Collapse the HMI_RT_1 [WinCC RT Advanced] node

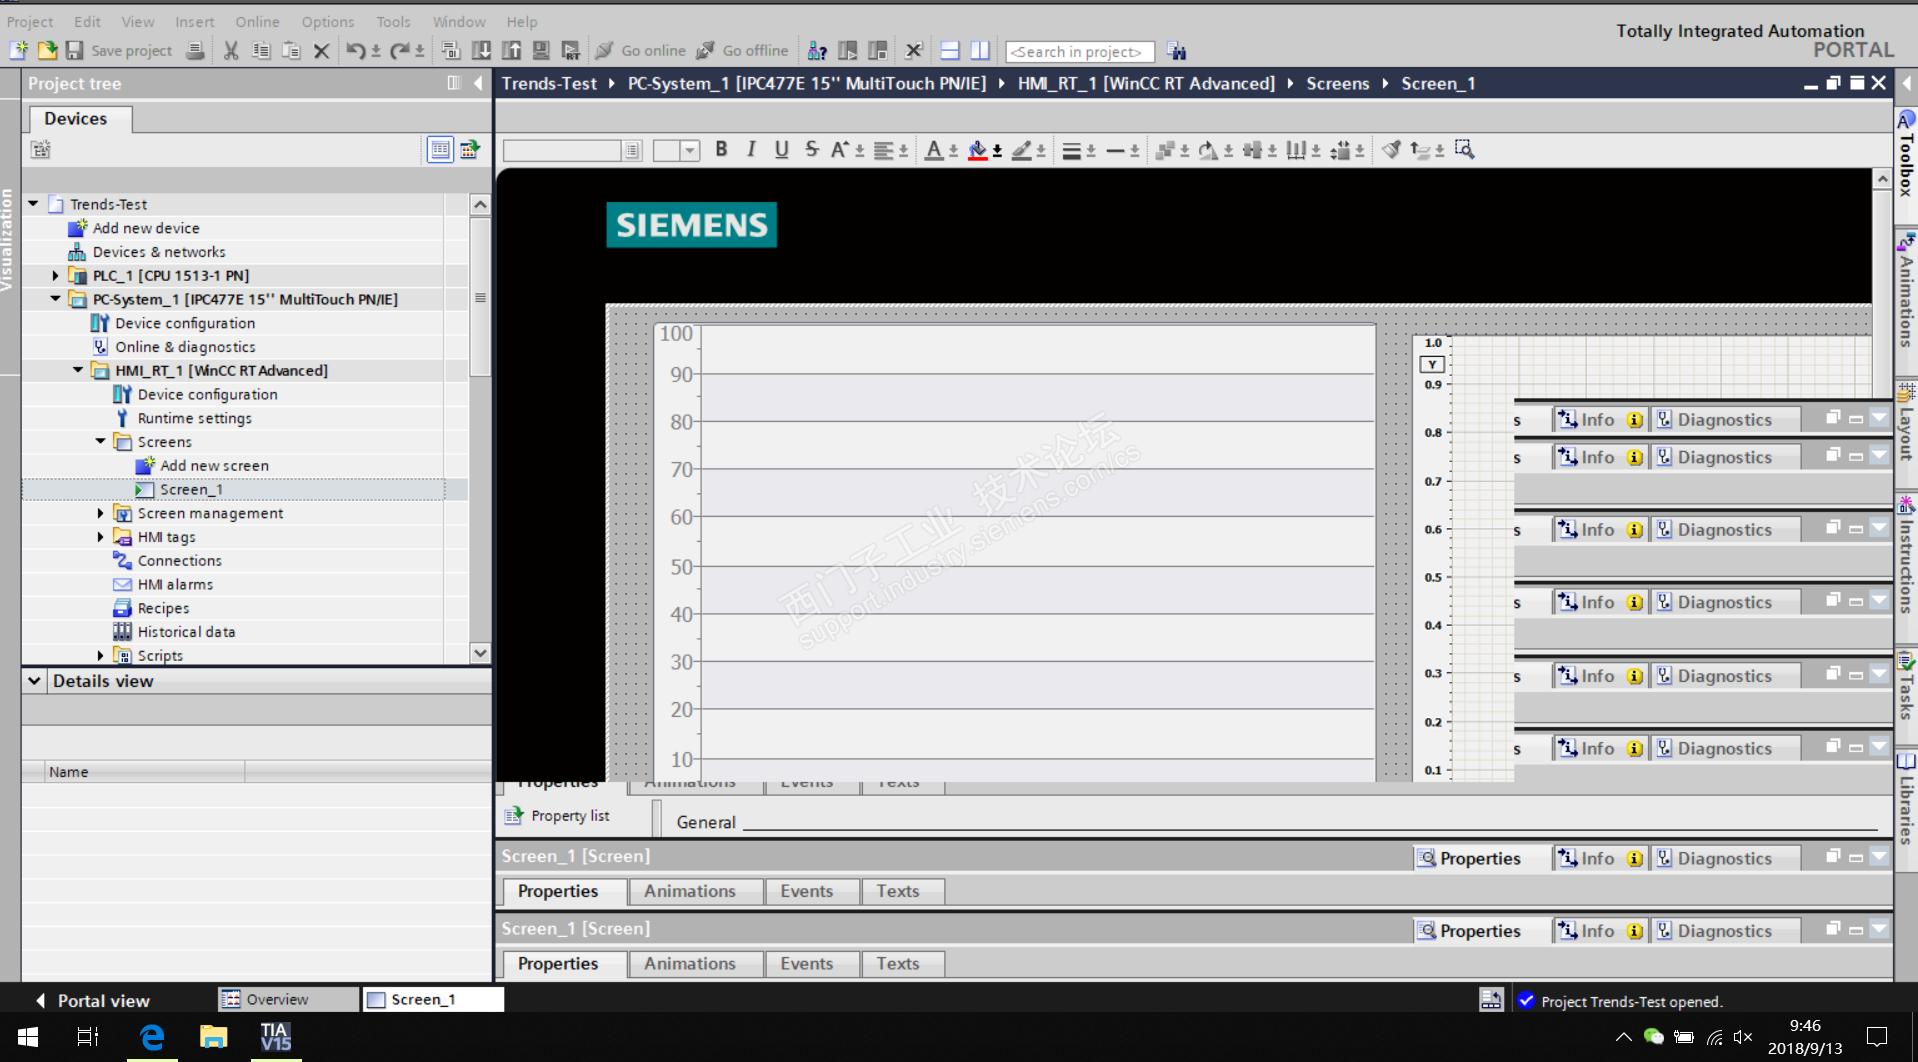tap(78, 370)
